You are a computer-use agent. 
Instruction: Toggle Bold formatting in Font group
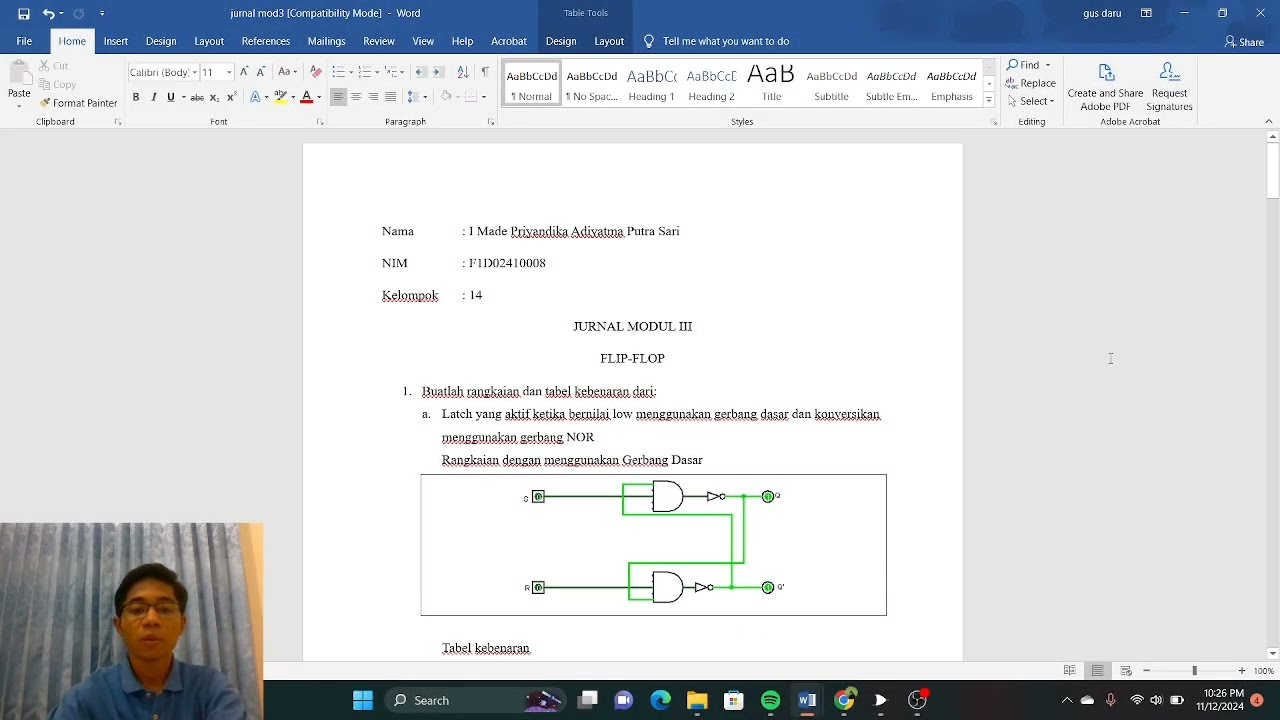pyautogui.click(x=136, y=97)
